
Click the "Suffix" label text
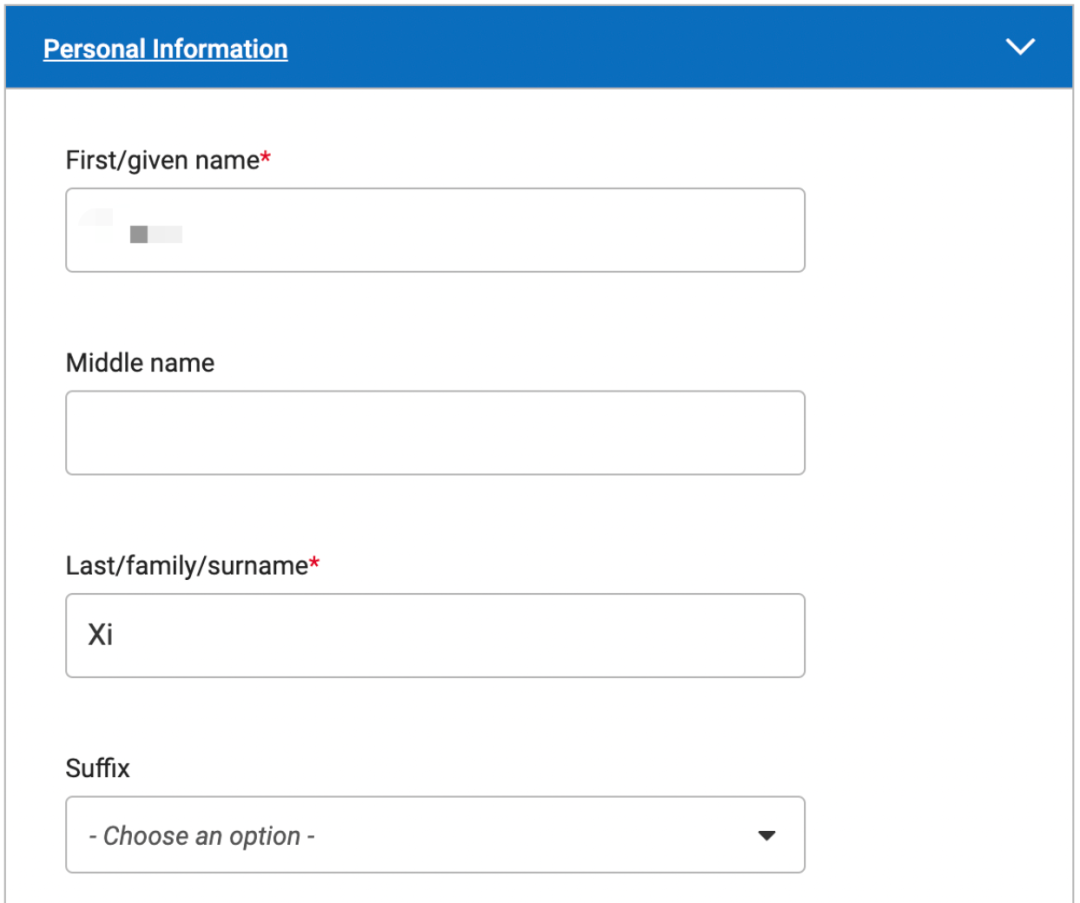[x=98, y=768]
